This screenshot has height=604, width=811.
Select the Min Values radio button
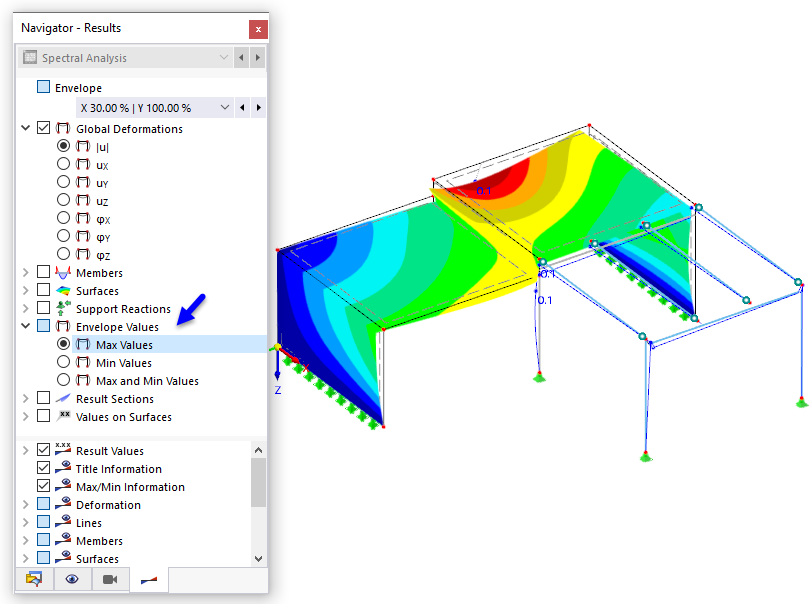pyautogui.click(x=63, y=362)
